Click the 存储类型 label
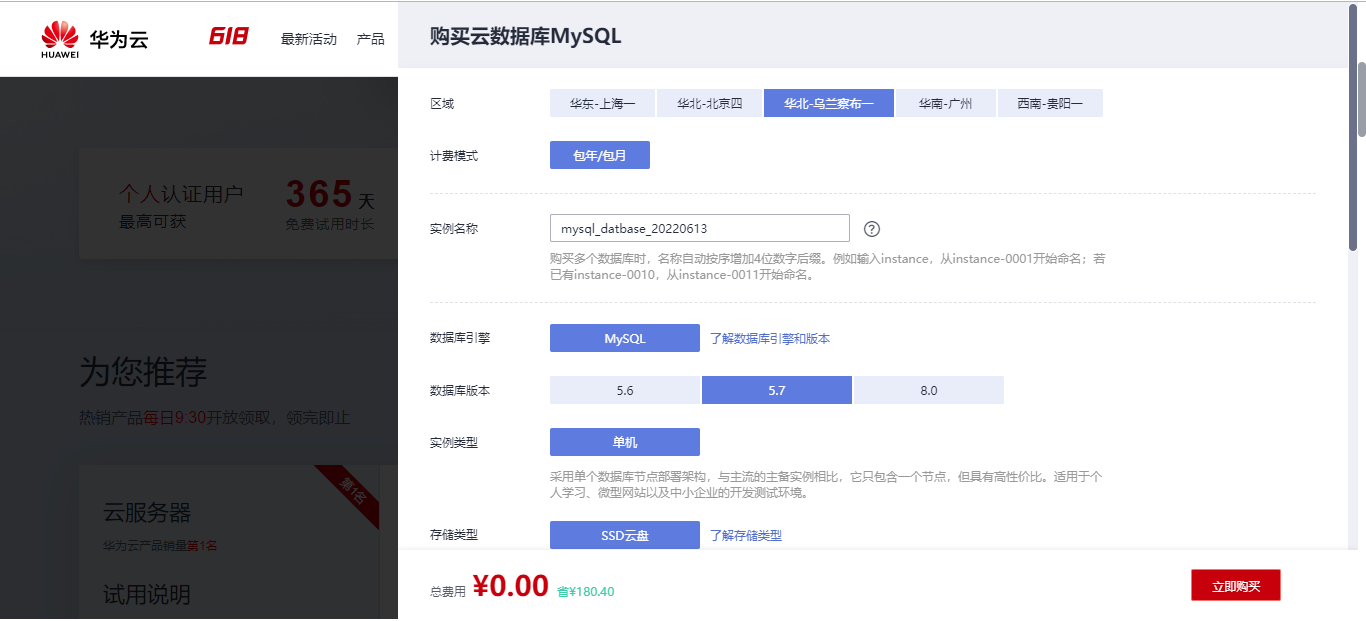 point(454,535)
